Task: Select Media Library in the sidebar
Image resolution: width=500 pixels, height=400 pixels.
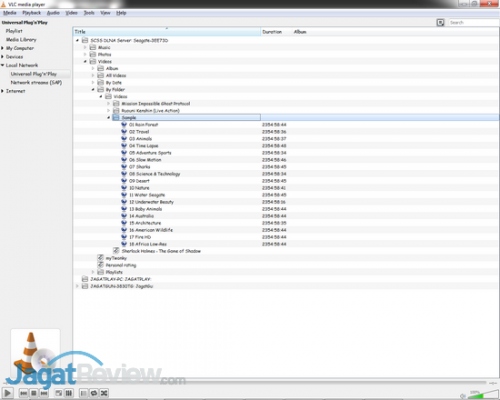Action: [21, 40]
